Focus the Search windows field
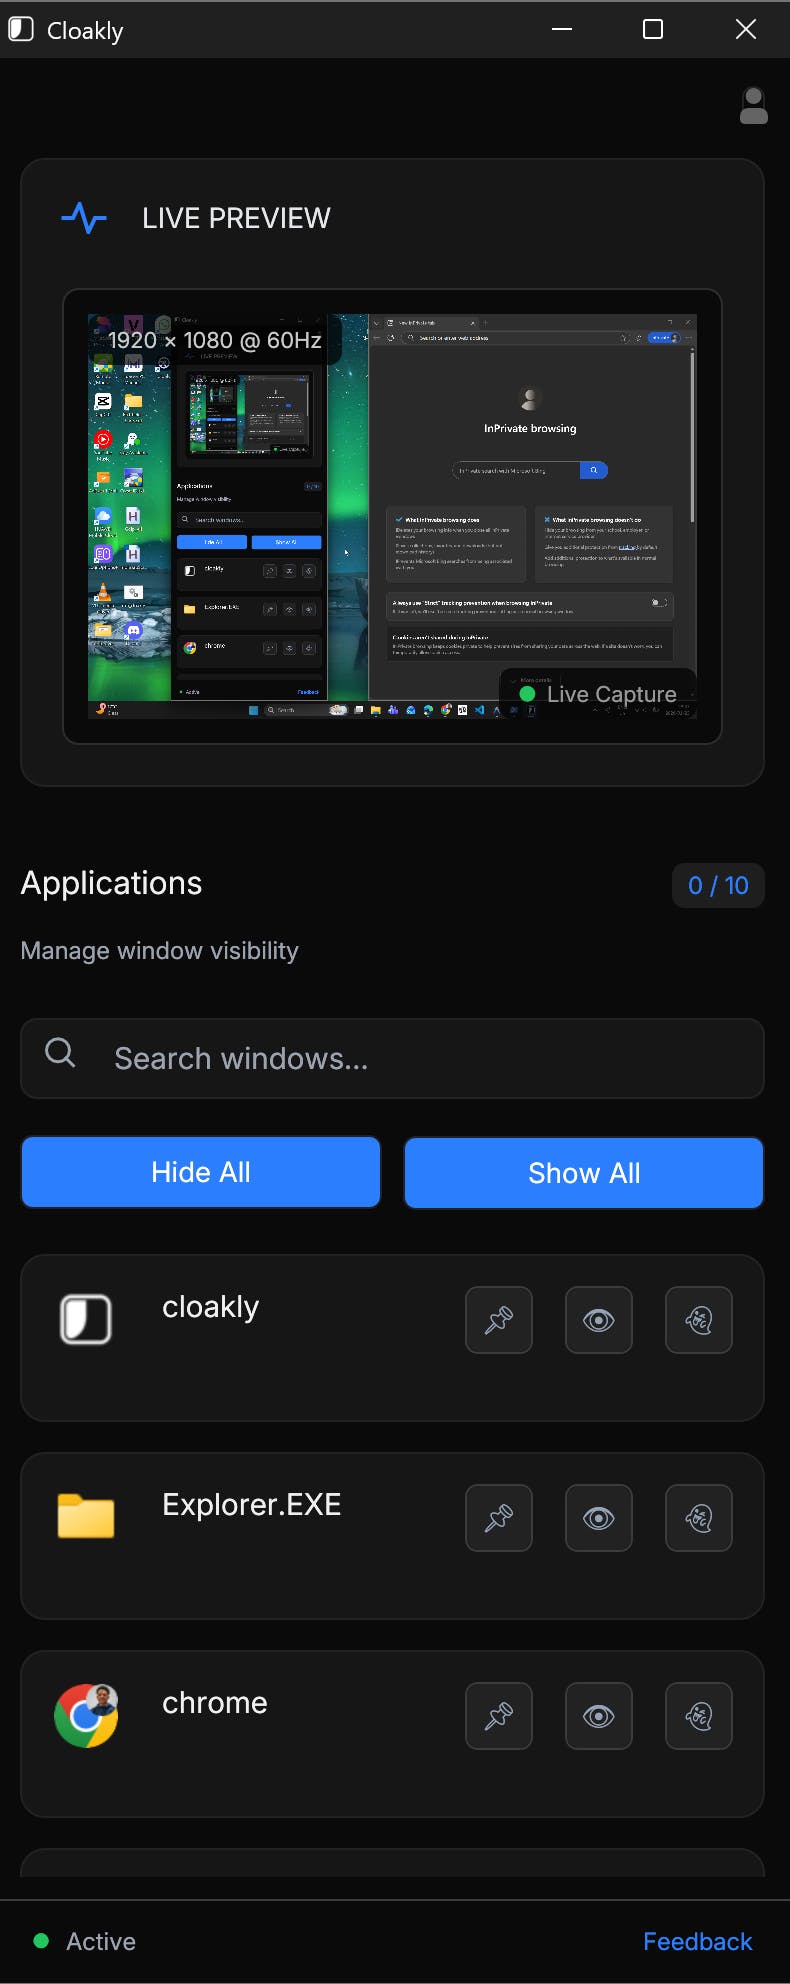The width and height of the screenshot is (790, 1984). tap(392, 1058)
